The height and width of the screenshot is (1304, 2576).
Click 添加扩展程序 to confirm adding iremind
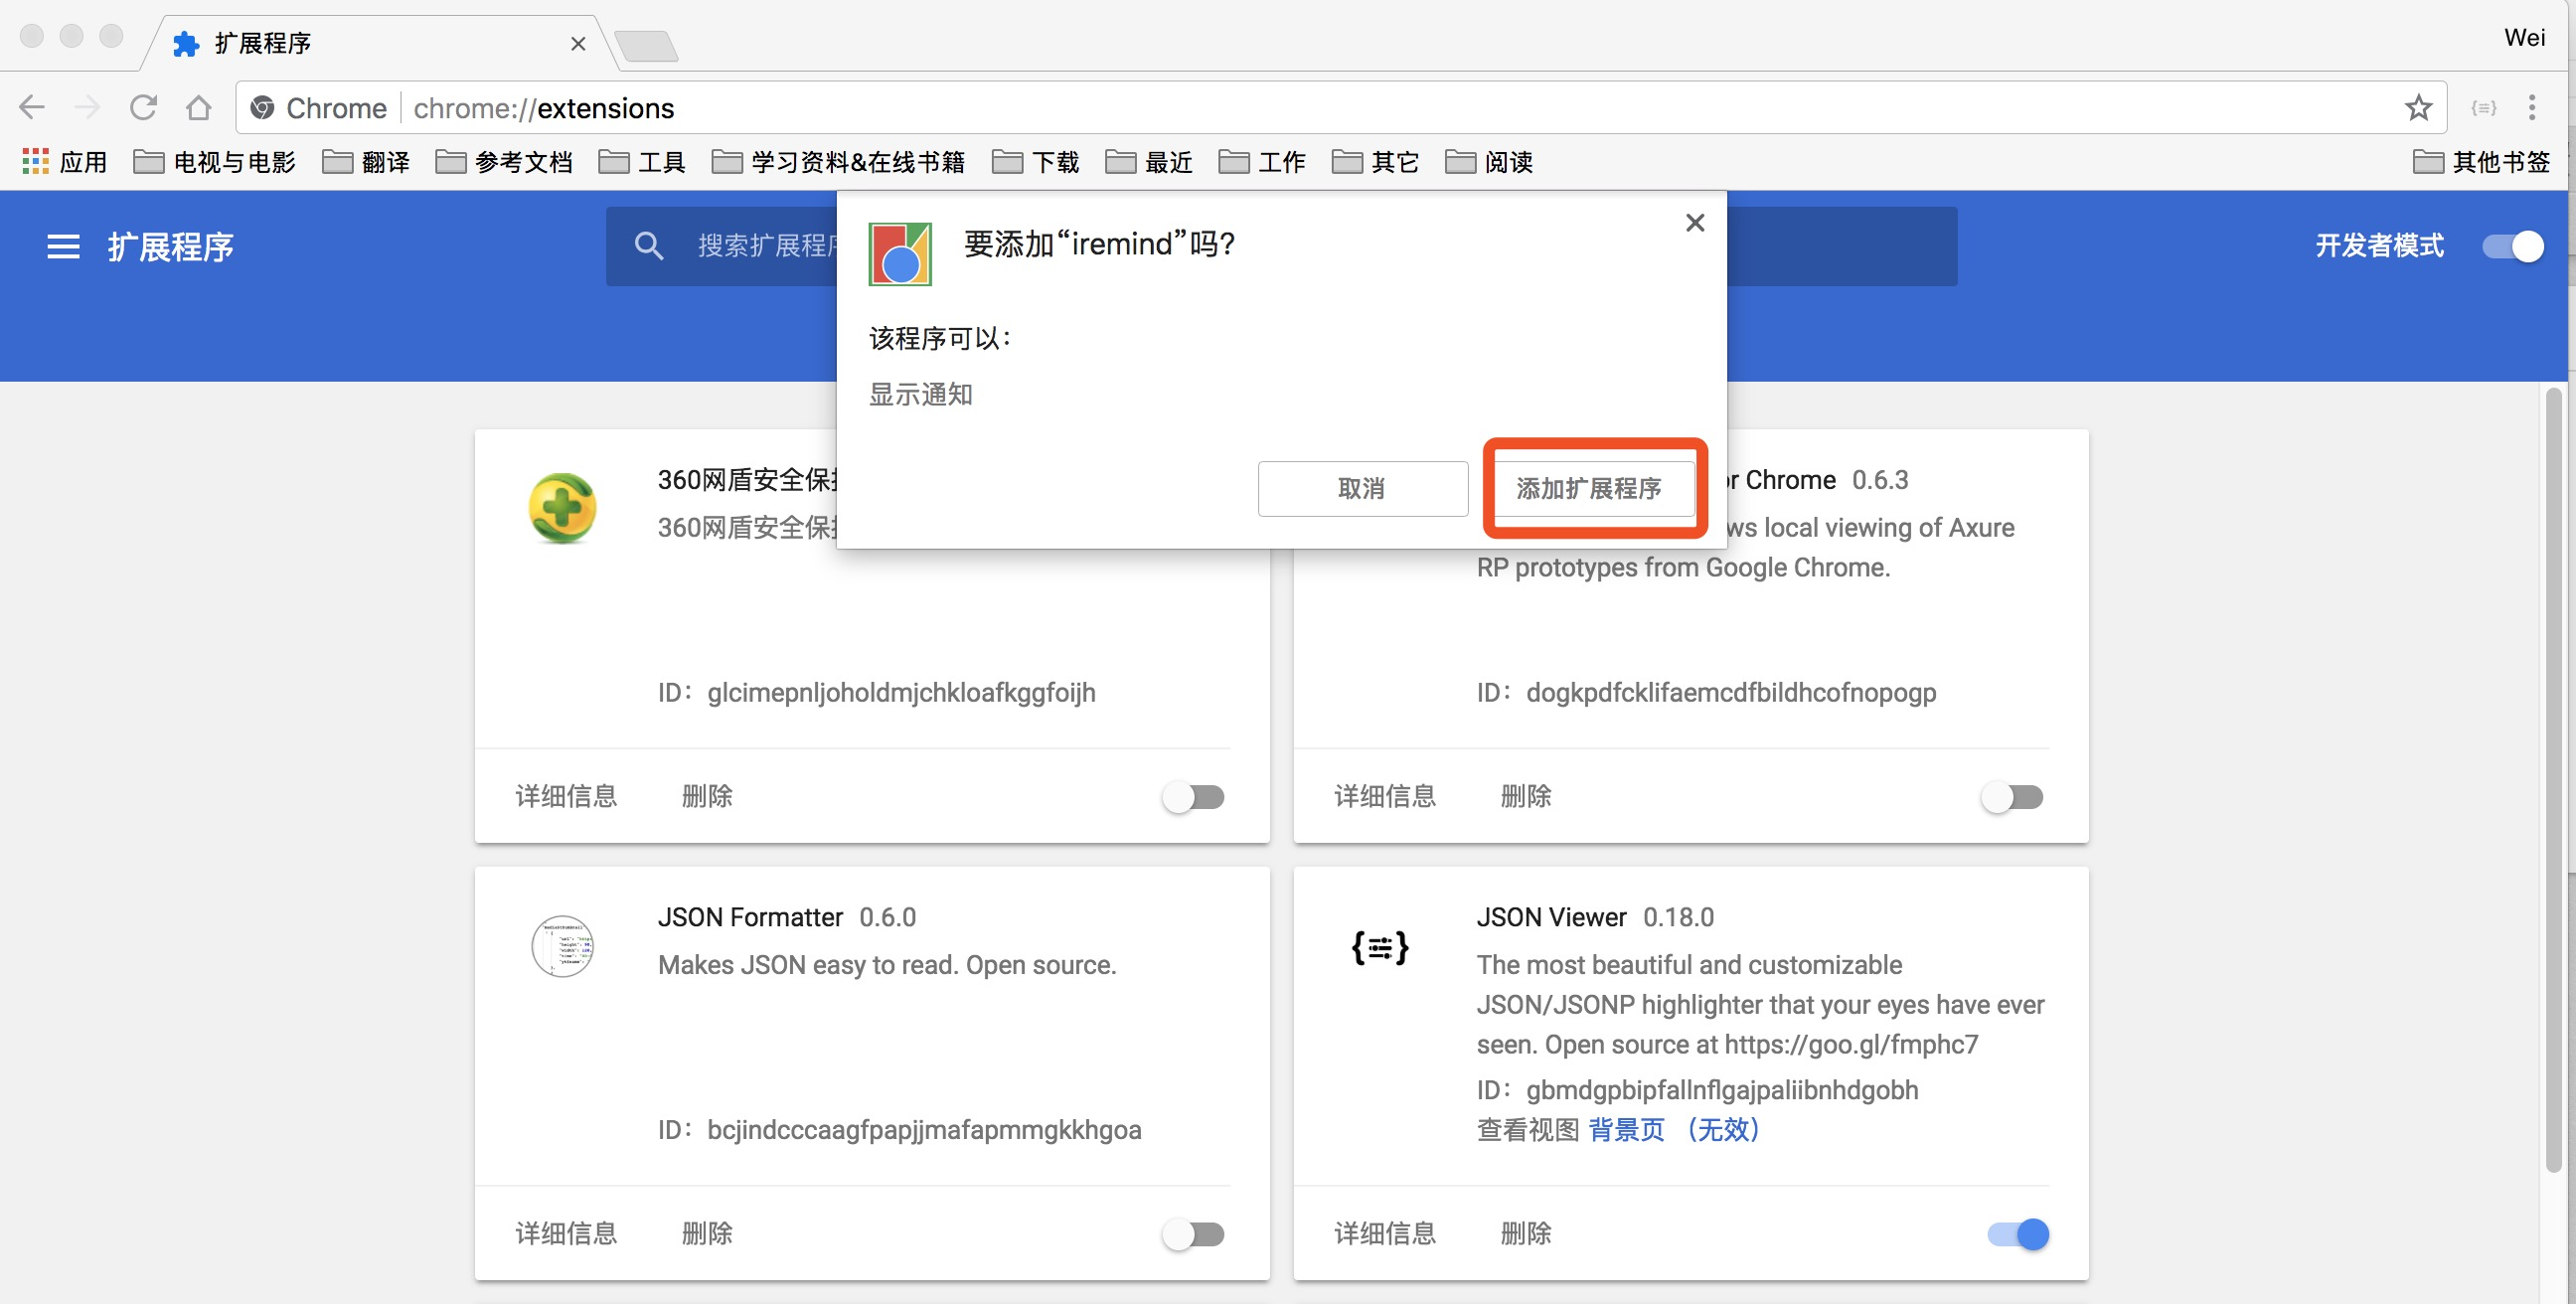click(1588, 487)
